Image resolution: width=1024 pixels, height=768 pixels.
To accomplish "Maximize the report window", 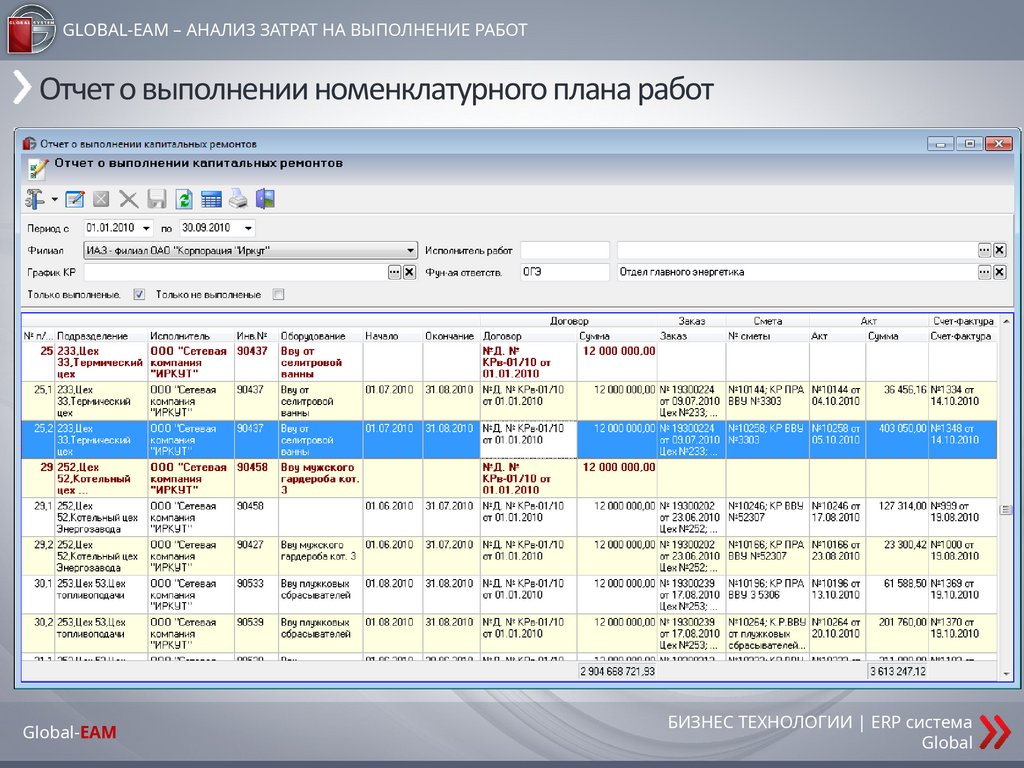I will pyautogui.click(x=970, y=143).
